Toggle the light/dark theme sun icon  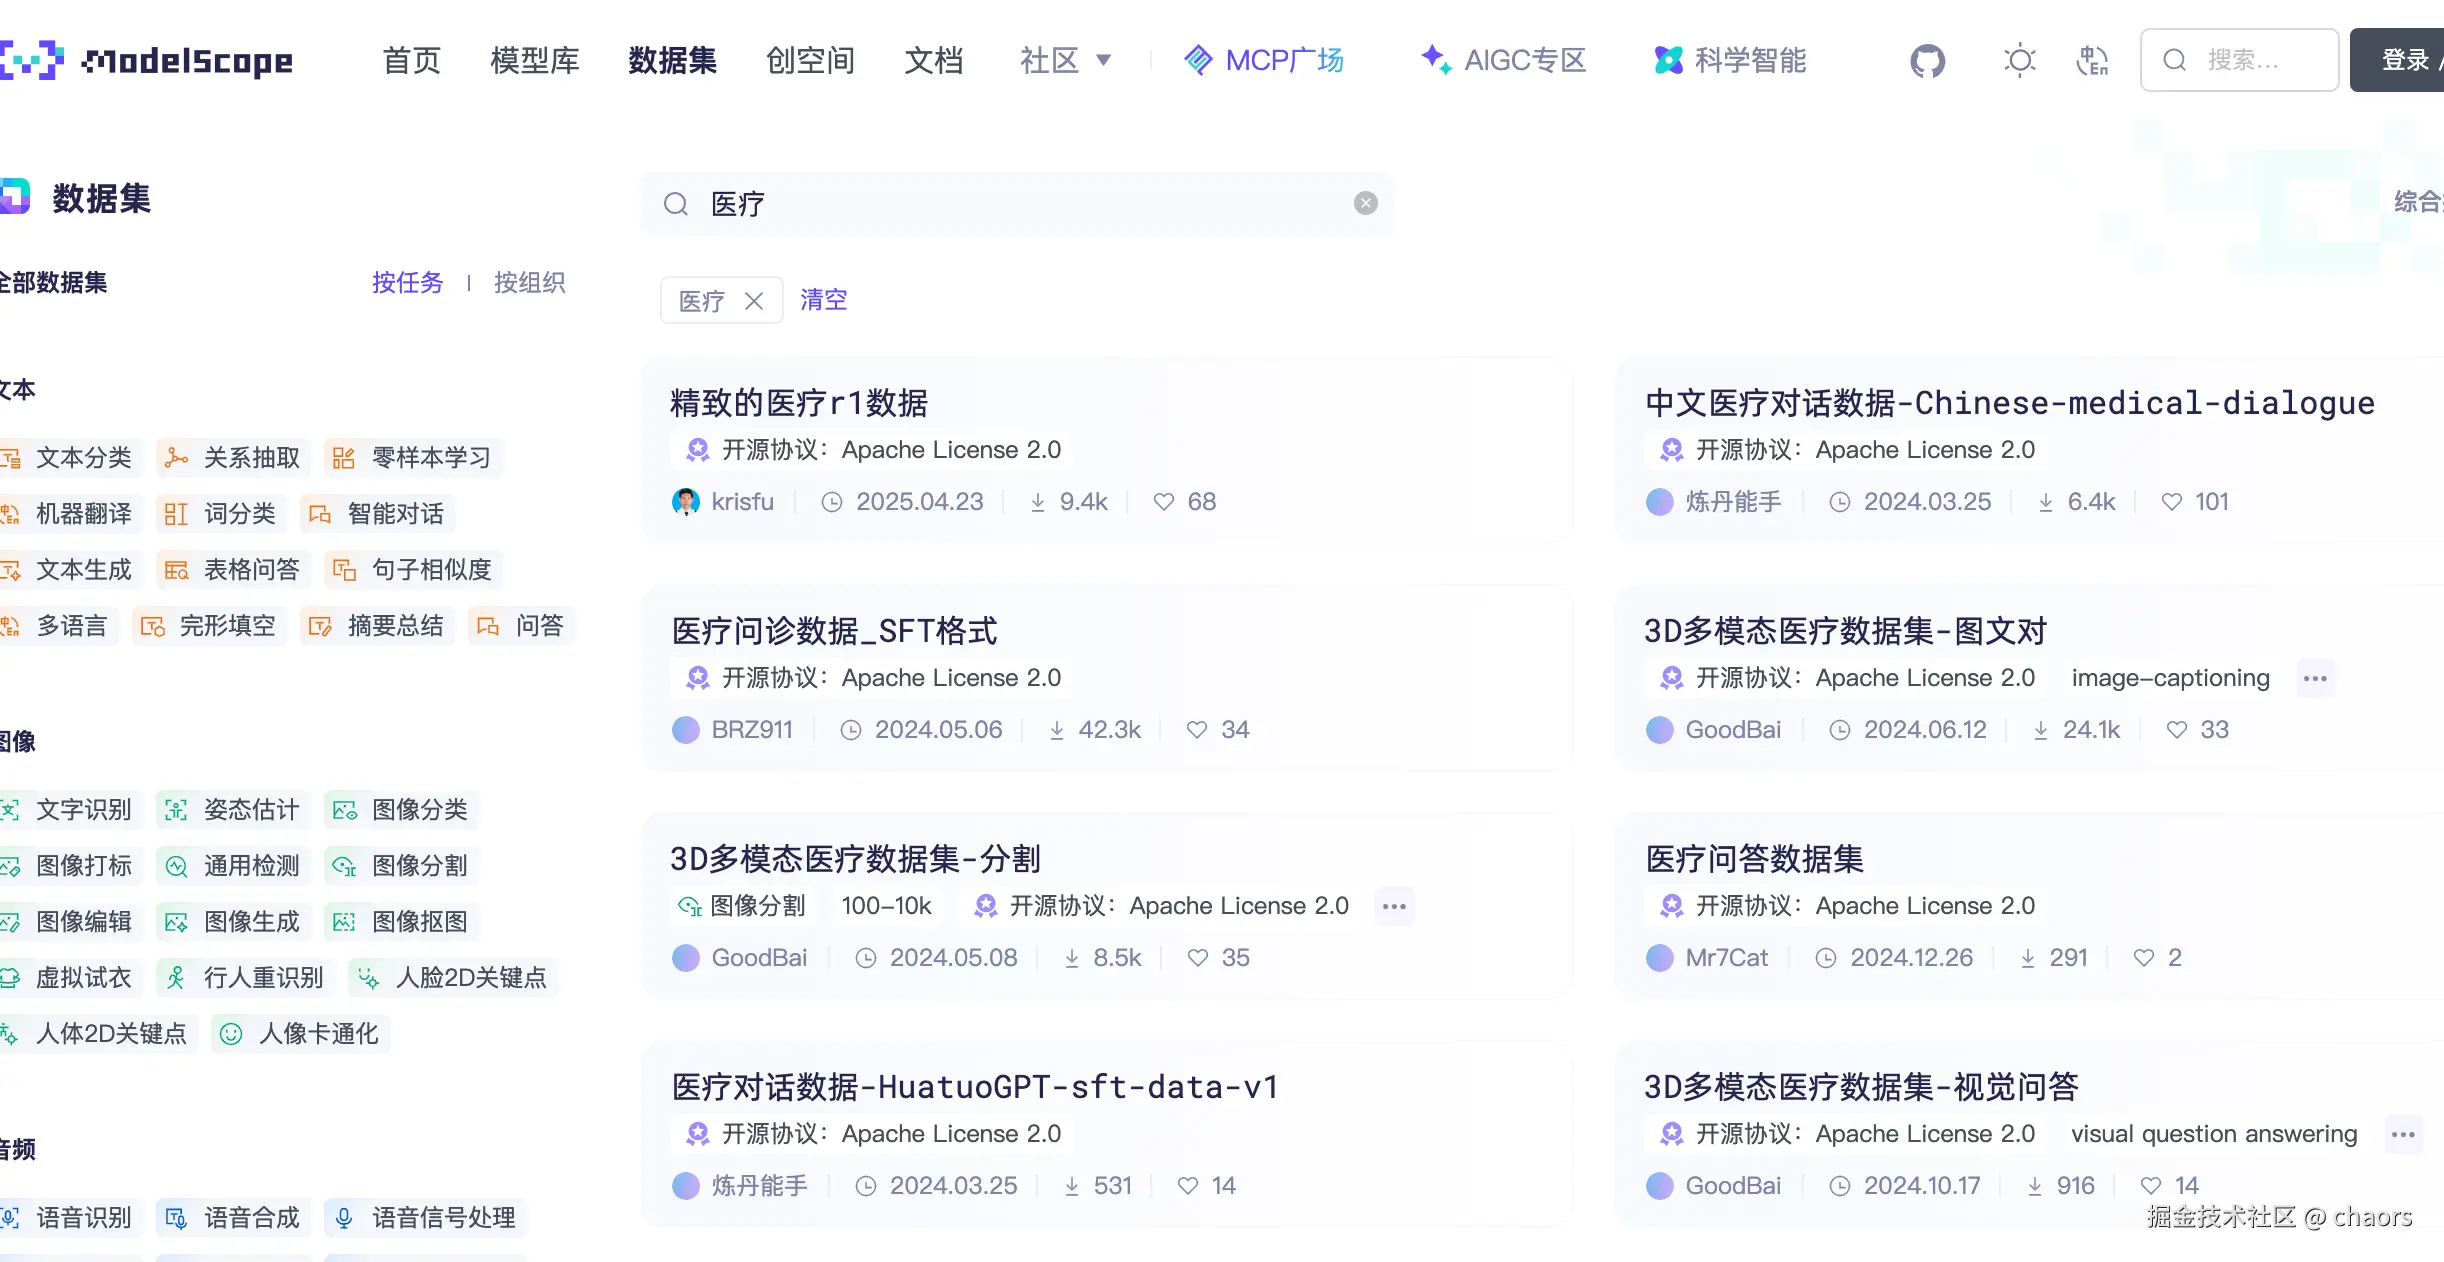(2019, 61)
